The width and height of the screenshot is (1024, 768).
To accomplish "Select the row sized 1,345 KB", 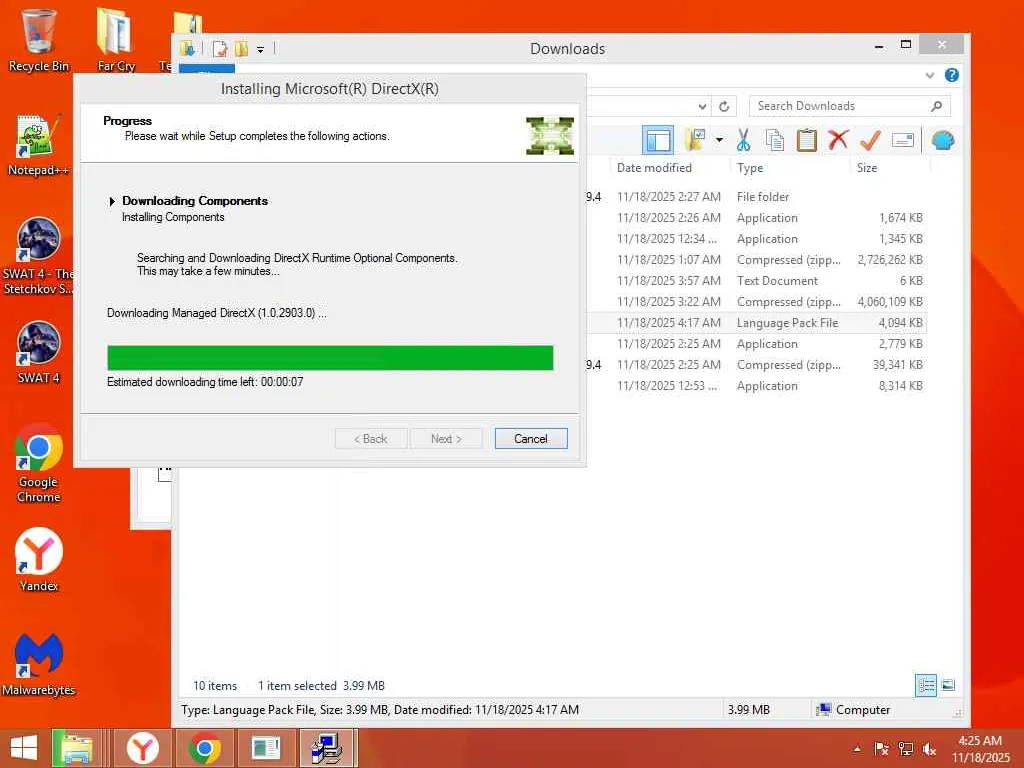I will 756,239.
